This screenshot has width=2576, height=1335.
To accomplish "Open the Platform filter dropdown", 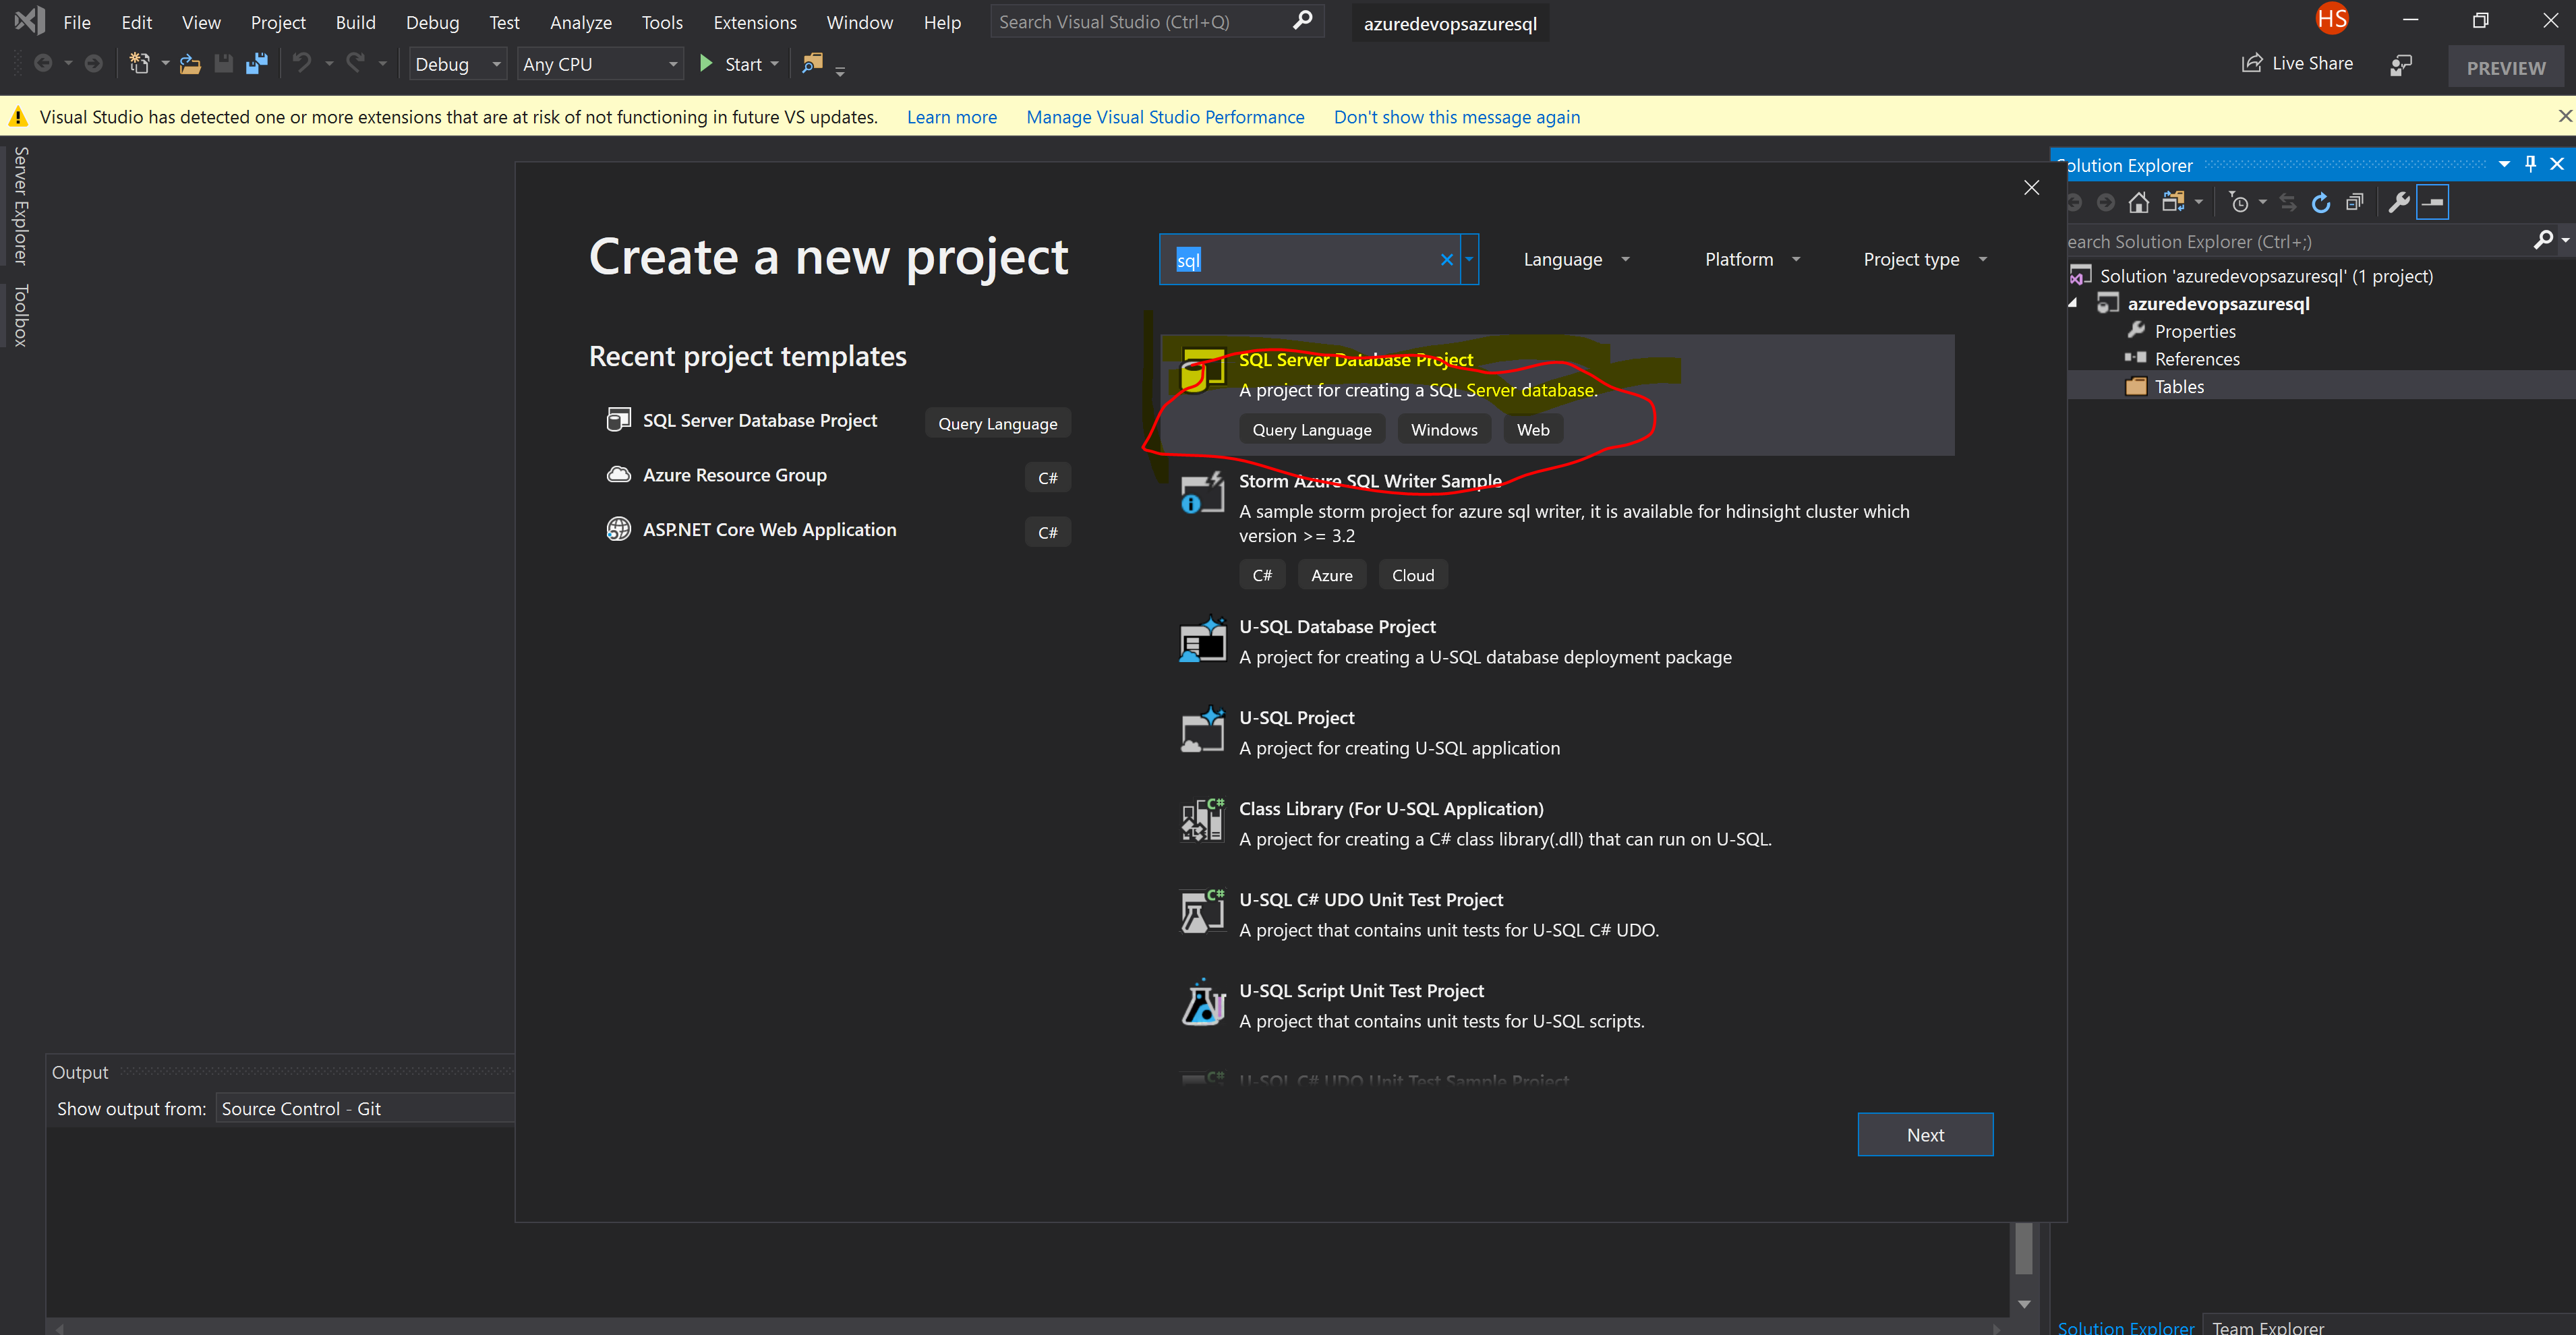I will 1752,259.
